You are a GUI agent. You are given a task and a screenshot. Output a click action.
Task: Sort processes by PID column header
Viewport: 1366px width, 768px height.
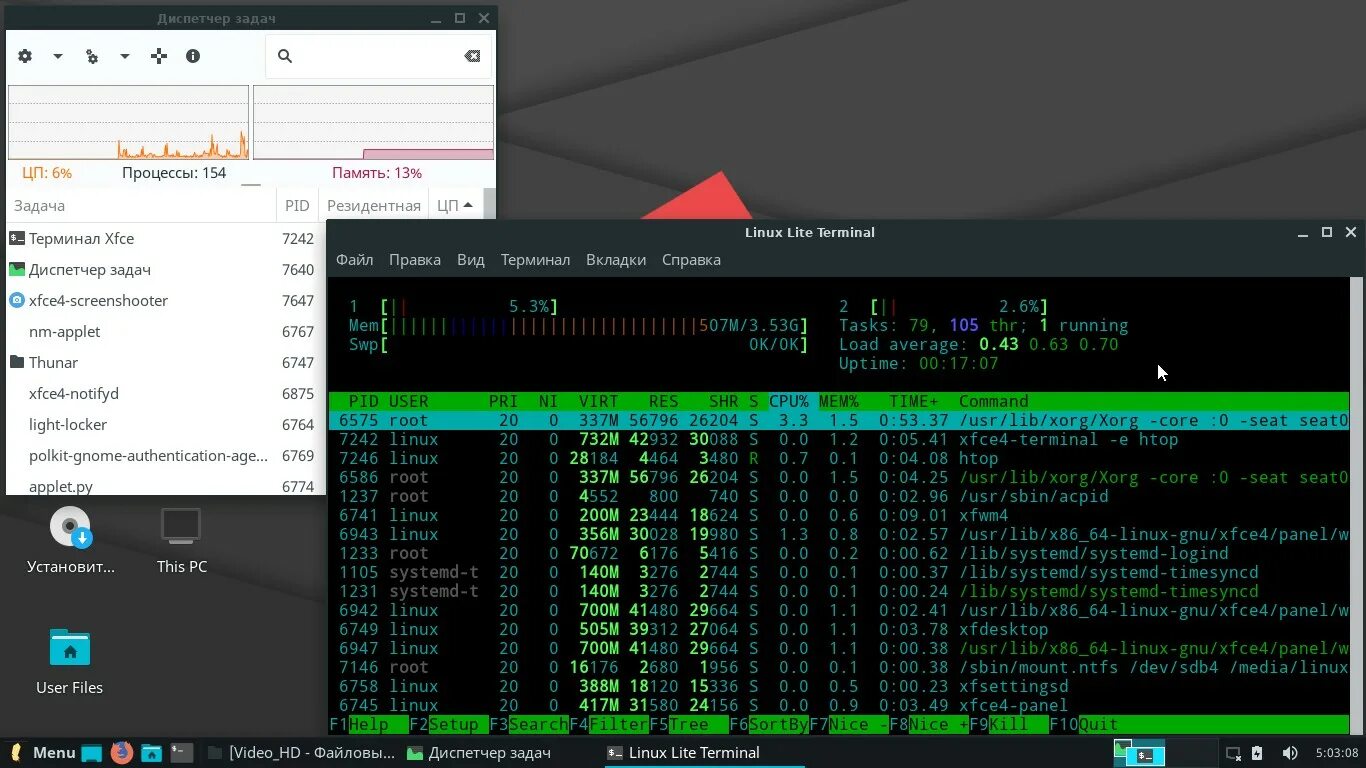(x=297, y=205)
